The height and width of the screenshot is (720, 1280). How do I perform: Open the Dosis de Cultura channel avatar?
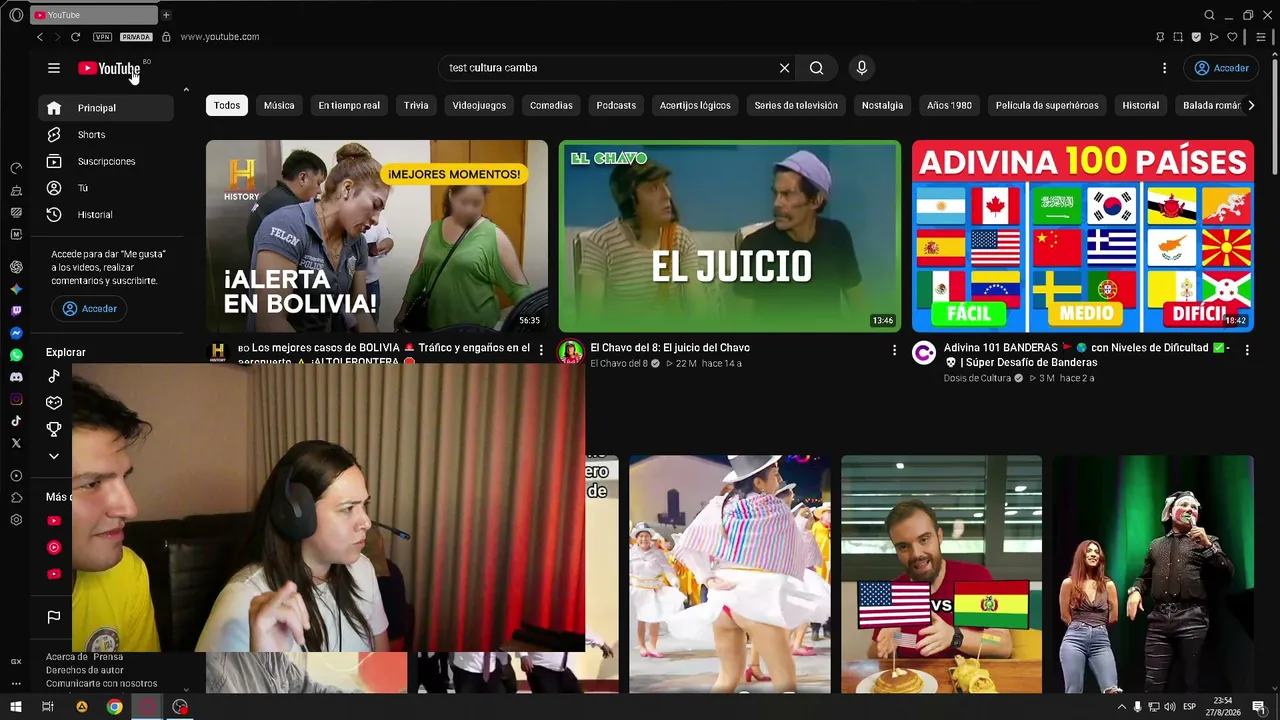(x=924, y=352)
